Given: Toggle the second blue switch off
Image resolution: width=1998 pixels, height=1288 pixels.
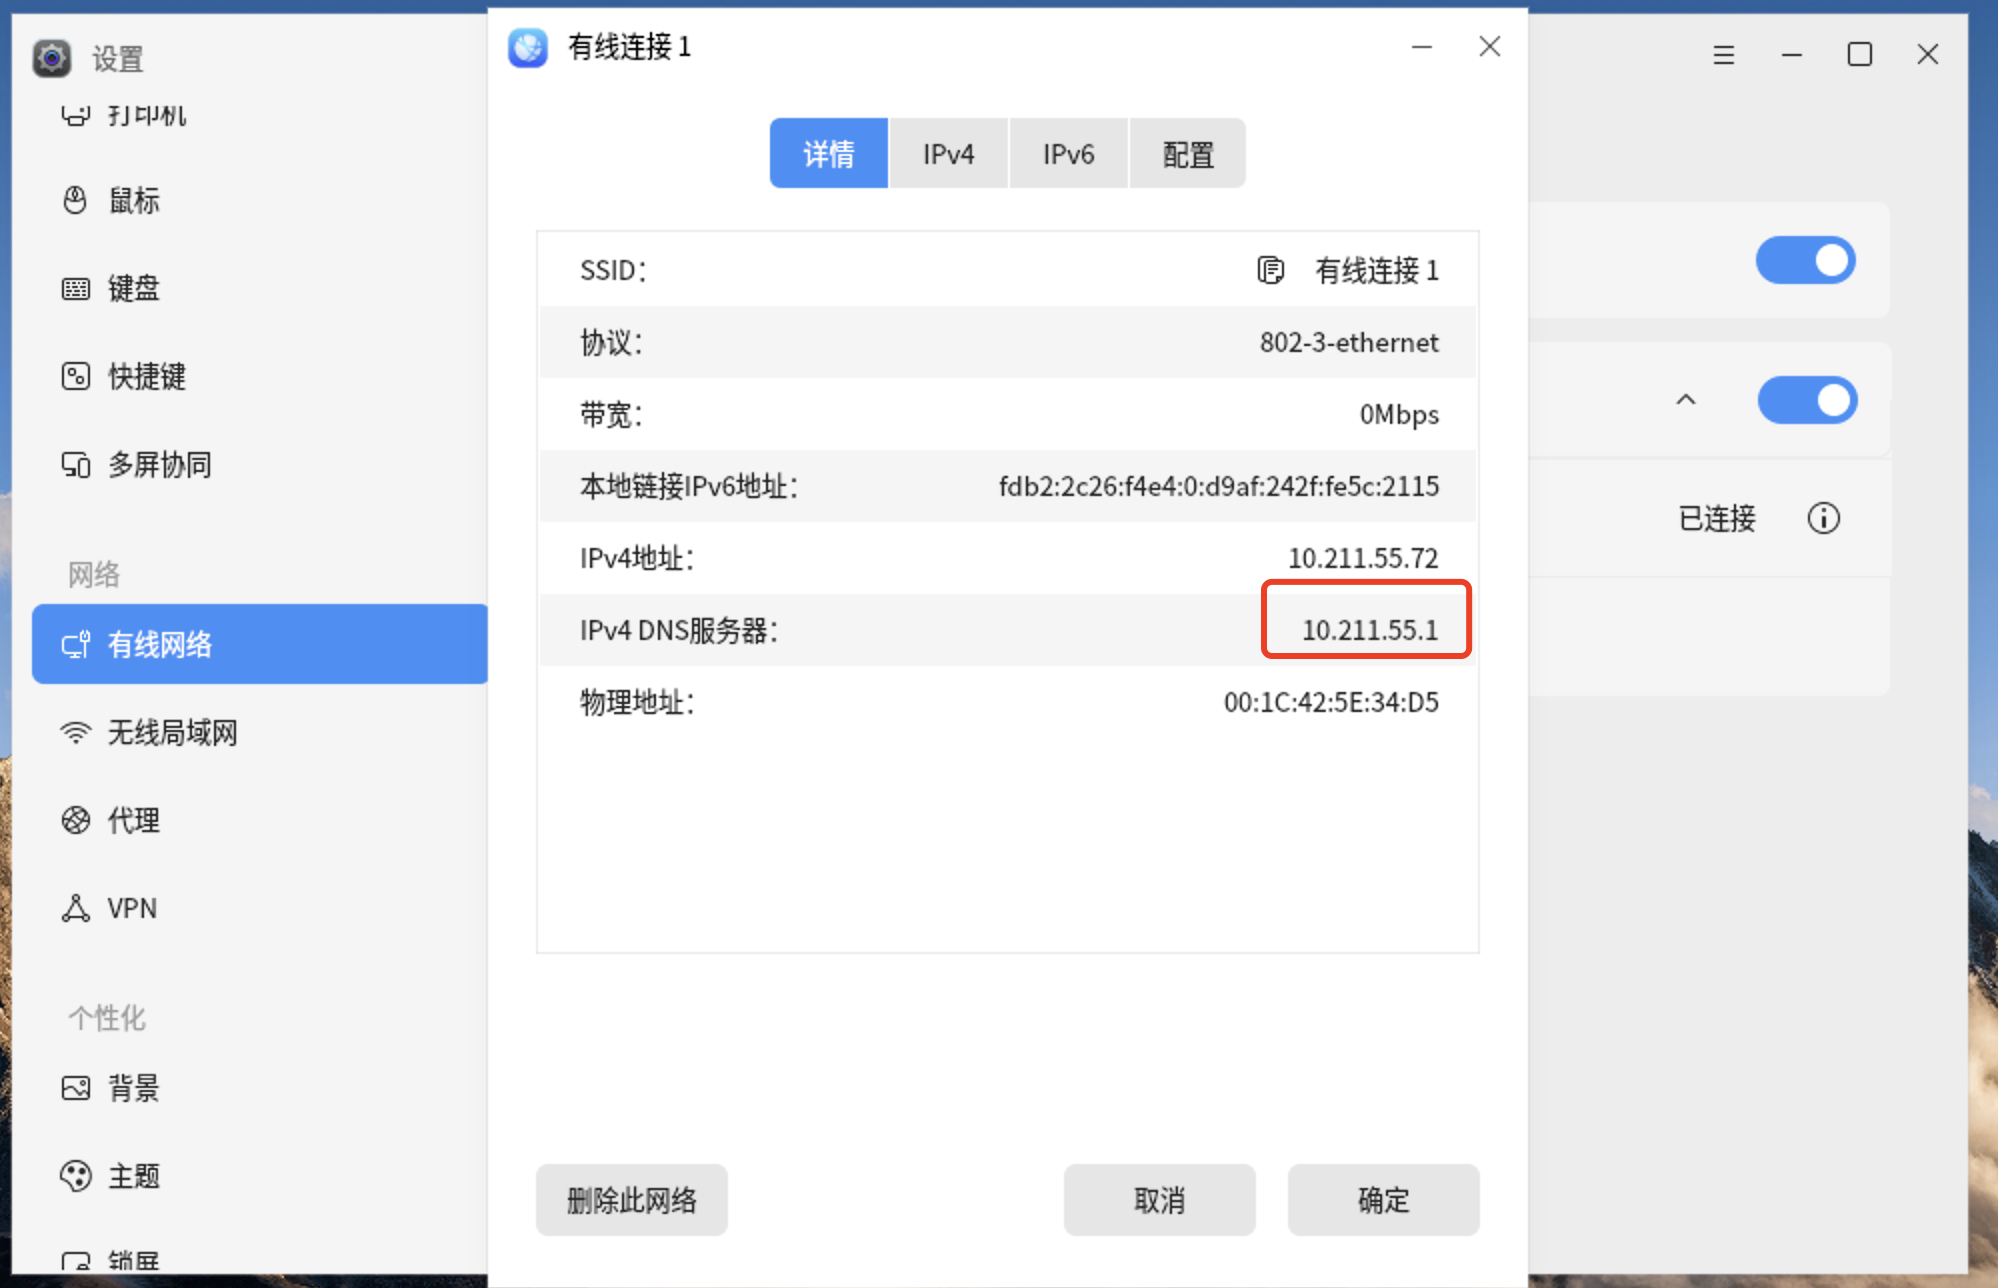Looking at the screenshot, I should pyautogui.click(x=1807, y=400).
